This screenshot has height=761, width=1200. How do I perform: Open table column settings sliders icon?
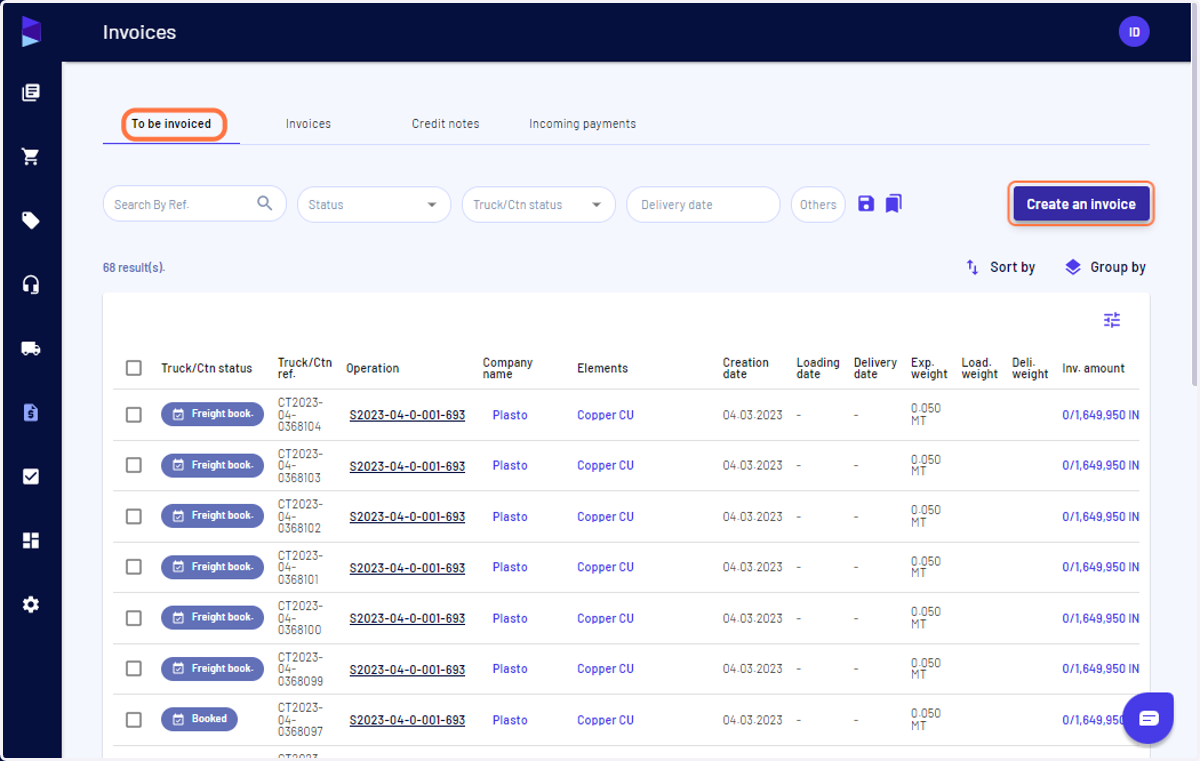pyautogui.click(x=1112, y=320)
